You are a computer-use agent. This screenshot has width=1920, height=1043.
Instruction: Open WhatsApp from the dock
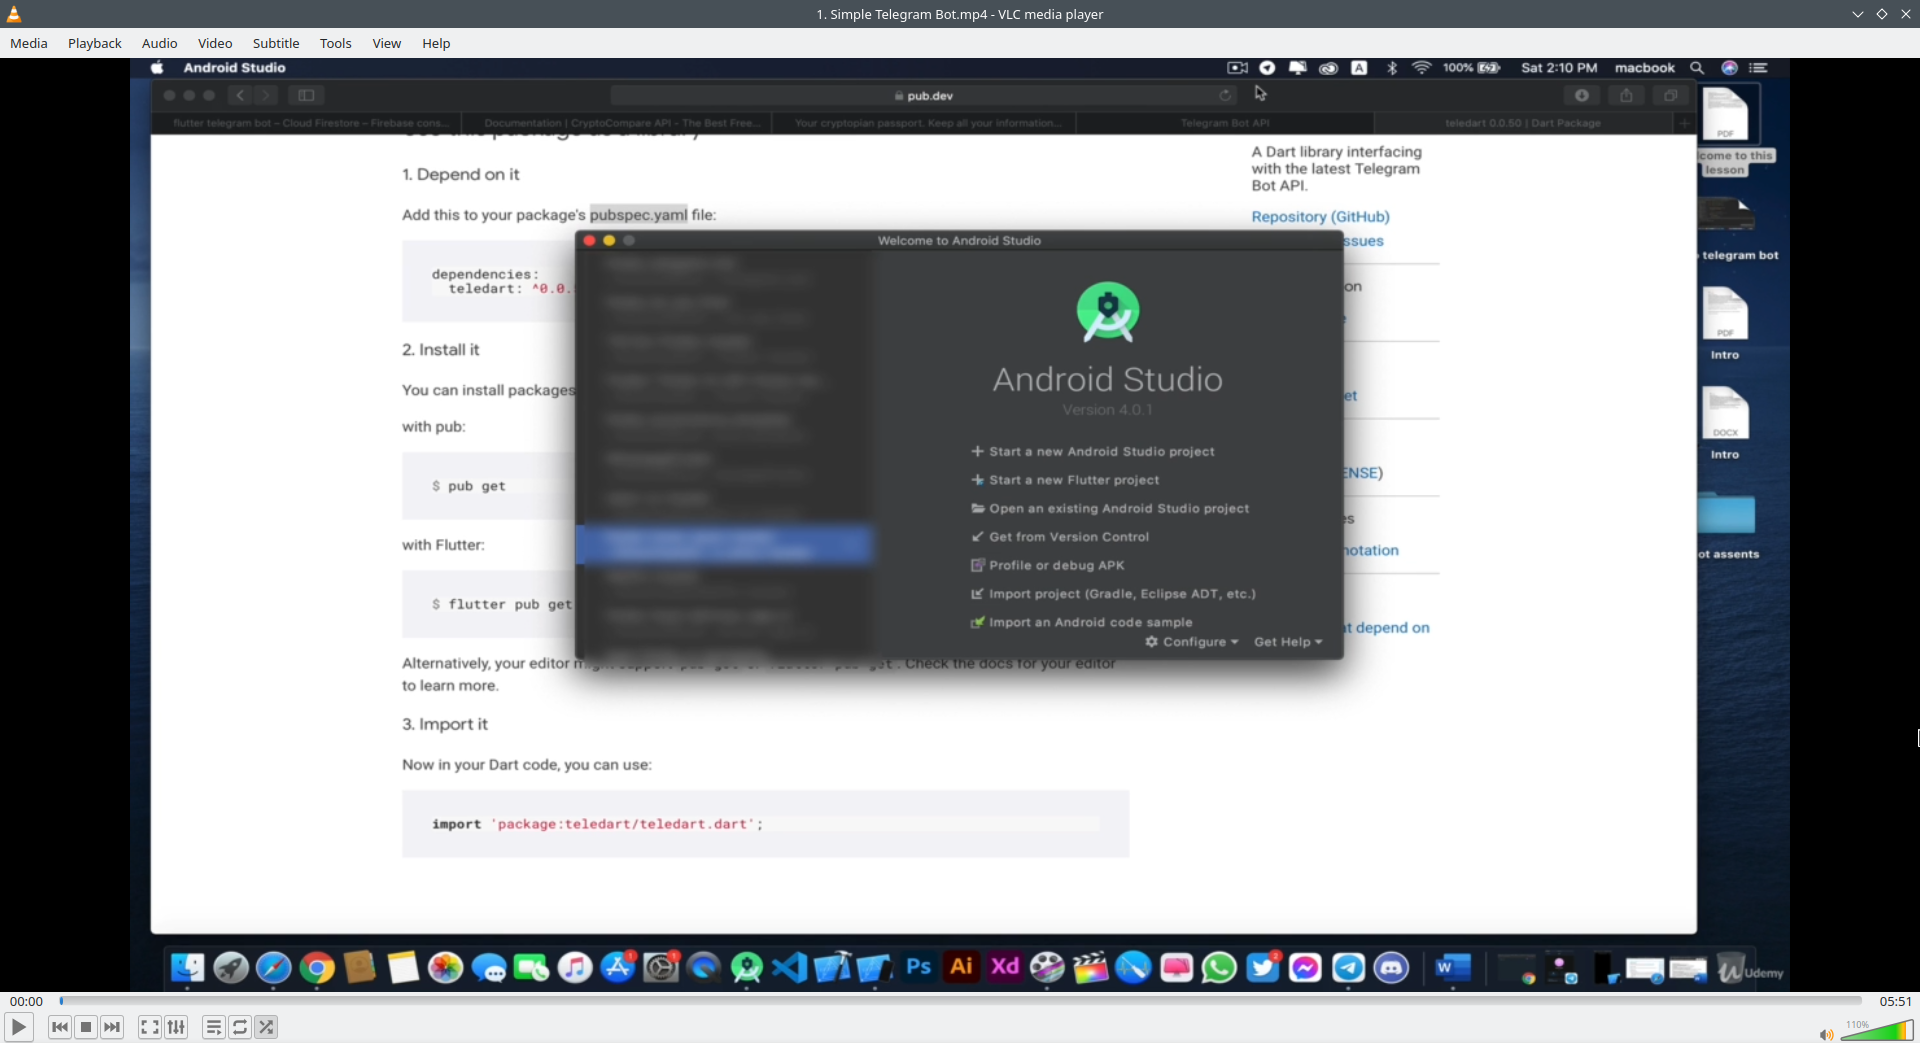point(1219,968)
